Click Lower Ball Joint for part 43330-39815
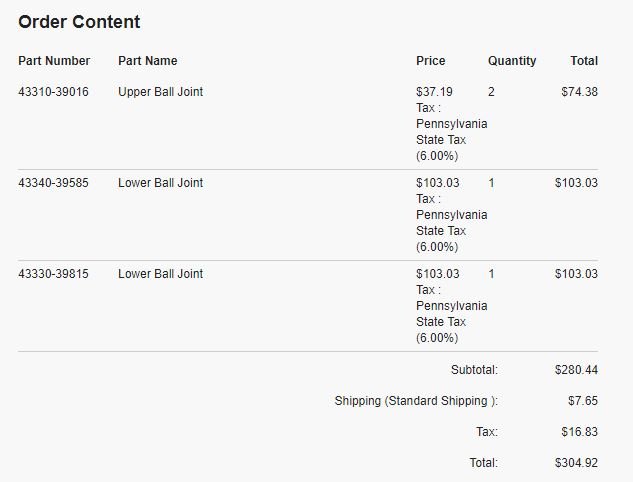The image size is (633, 482). coord(161,274)
